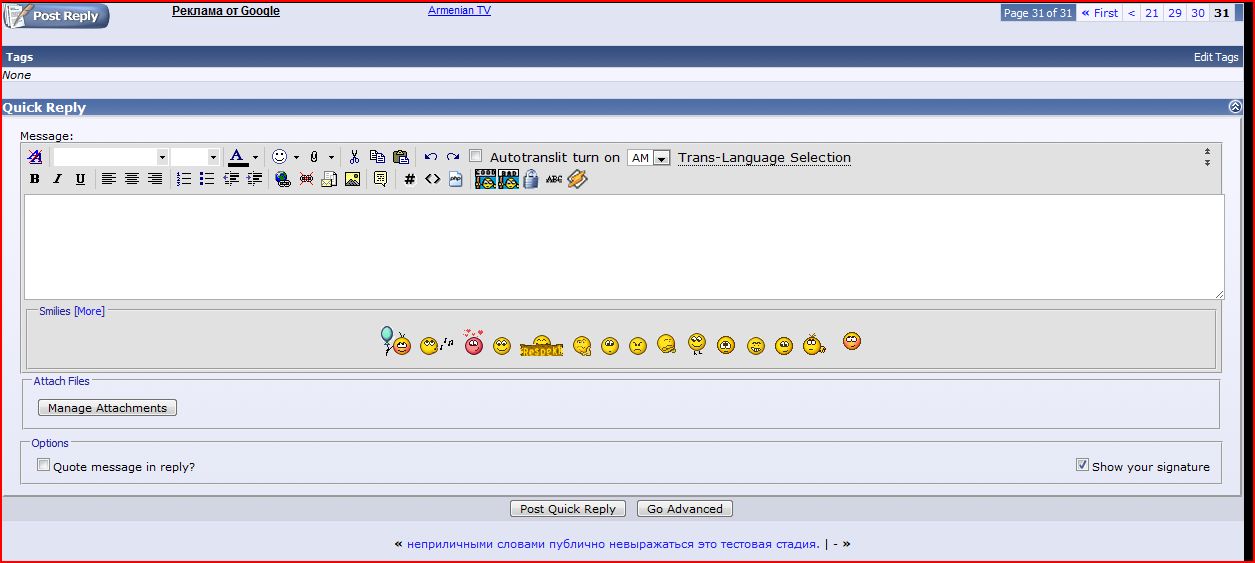1255x563 pixels.
Task: Click the Insert Image icon
Action: [352, 179]
